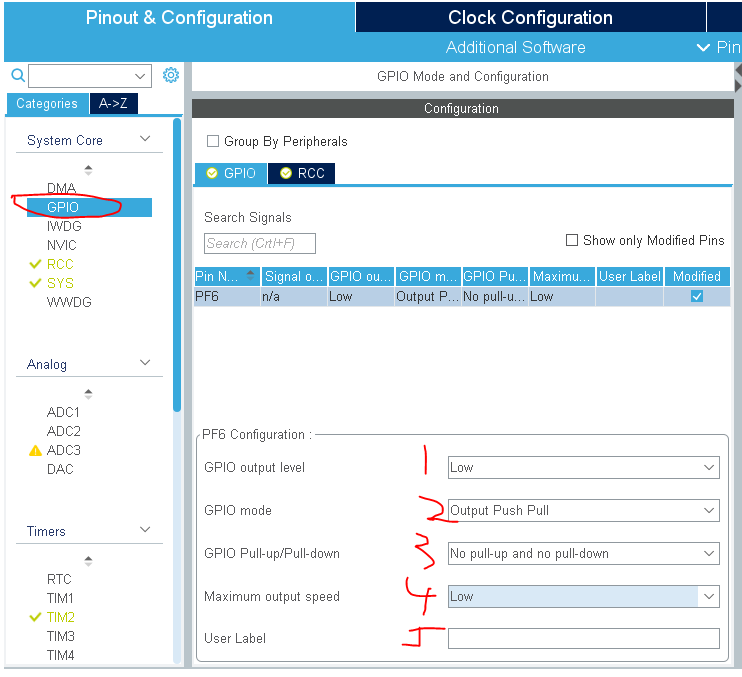Open the settings gear icon
This screenshot has width=742, height=677.
pyautogui.click(x=171, y=75)
